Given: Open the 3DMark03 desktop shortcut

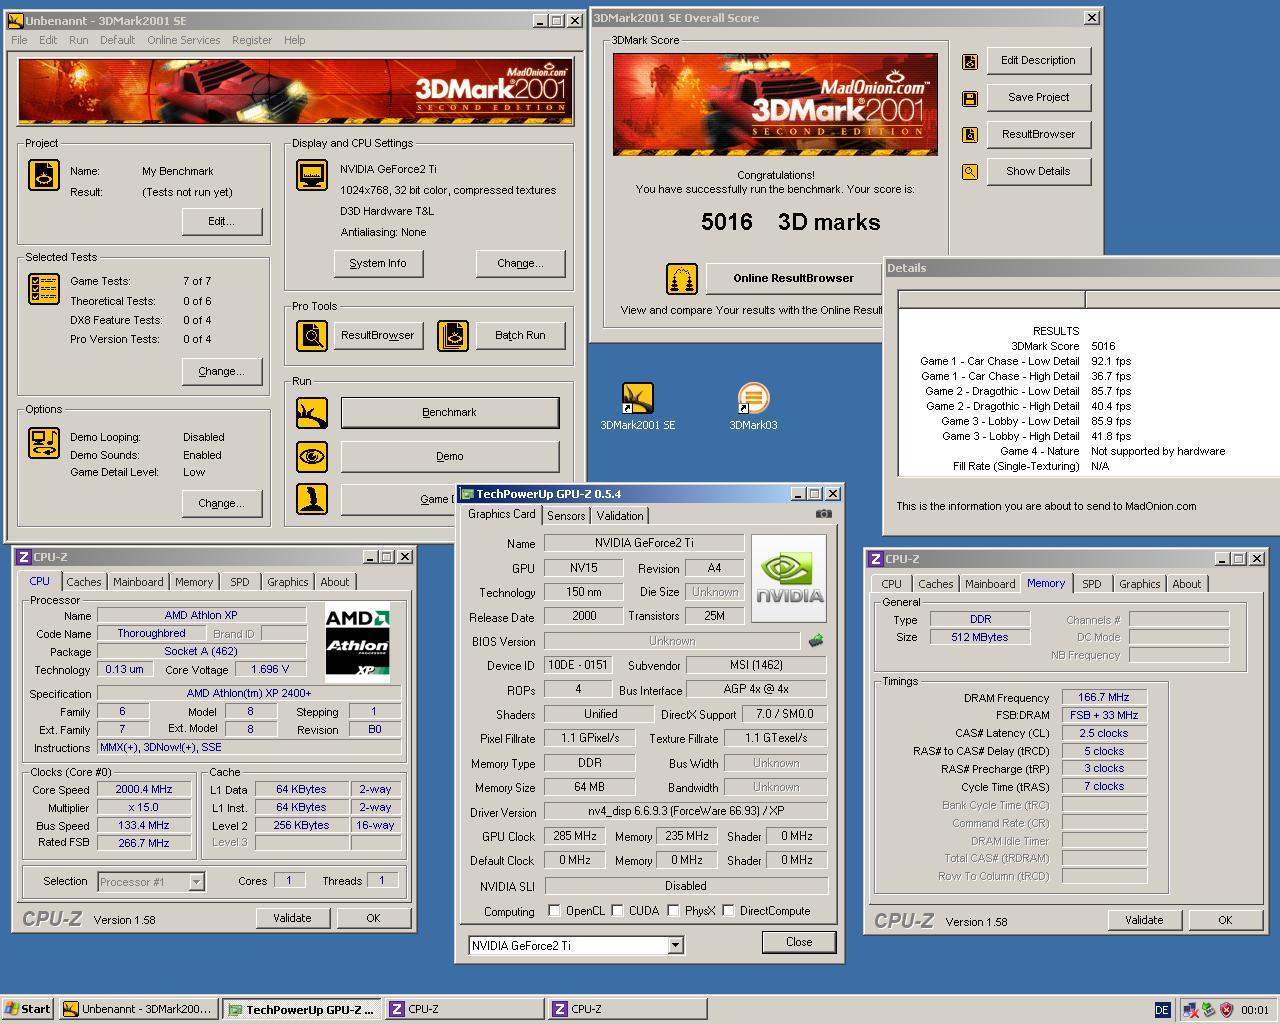Looking at the screenshot, I should (x=753, y=406).
